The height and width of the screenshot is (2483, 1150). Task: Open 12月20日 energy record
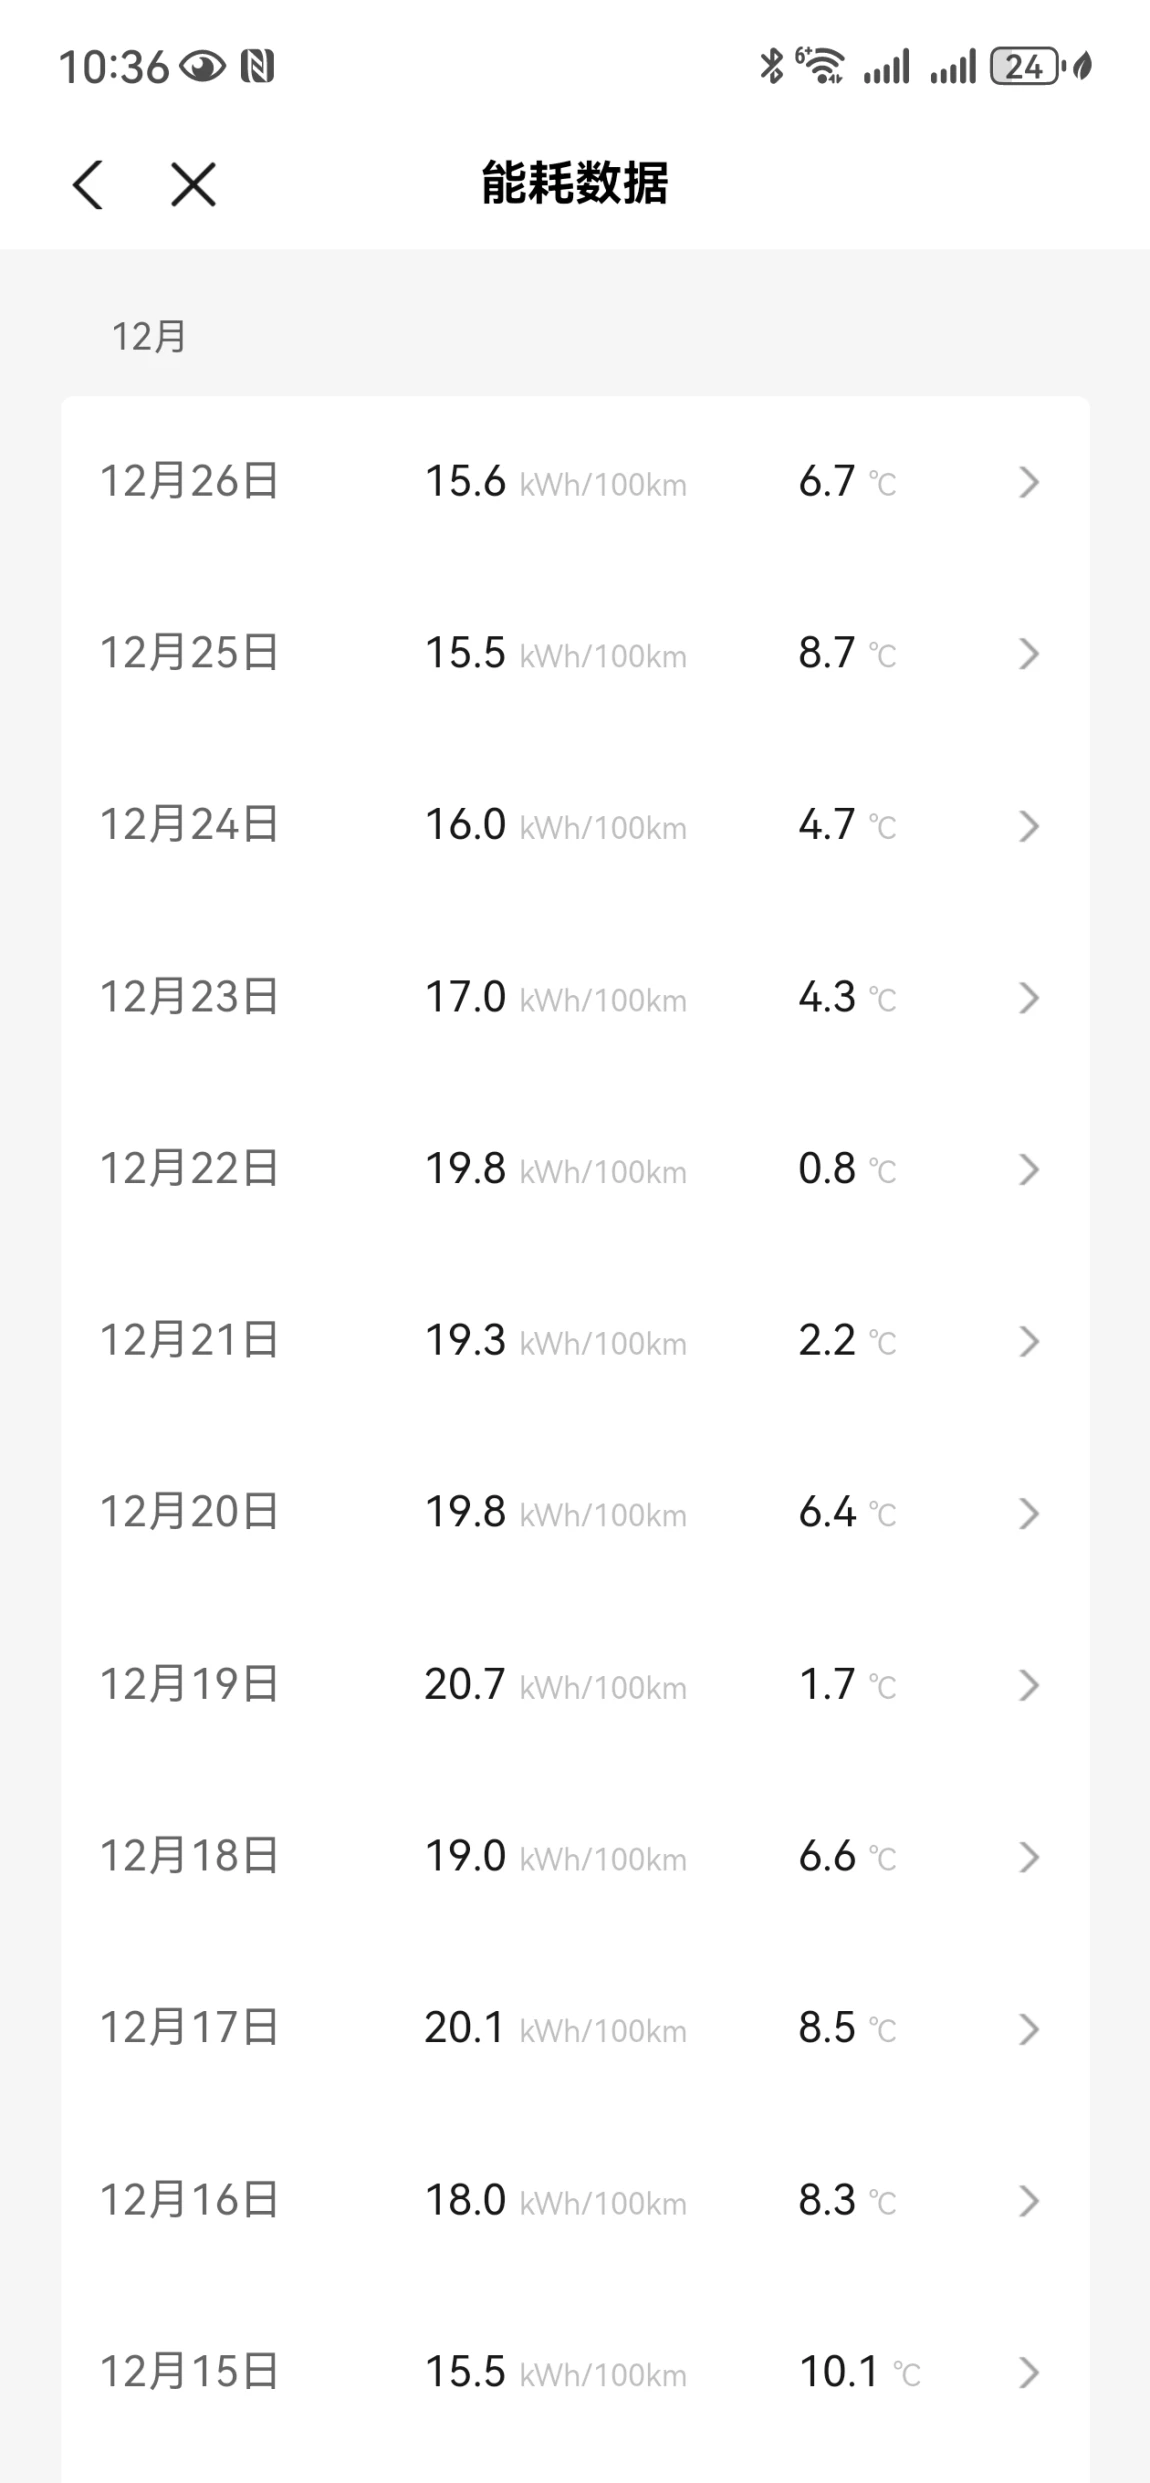pos(575,1513)
